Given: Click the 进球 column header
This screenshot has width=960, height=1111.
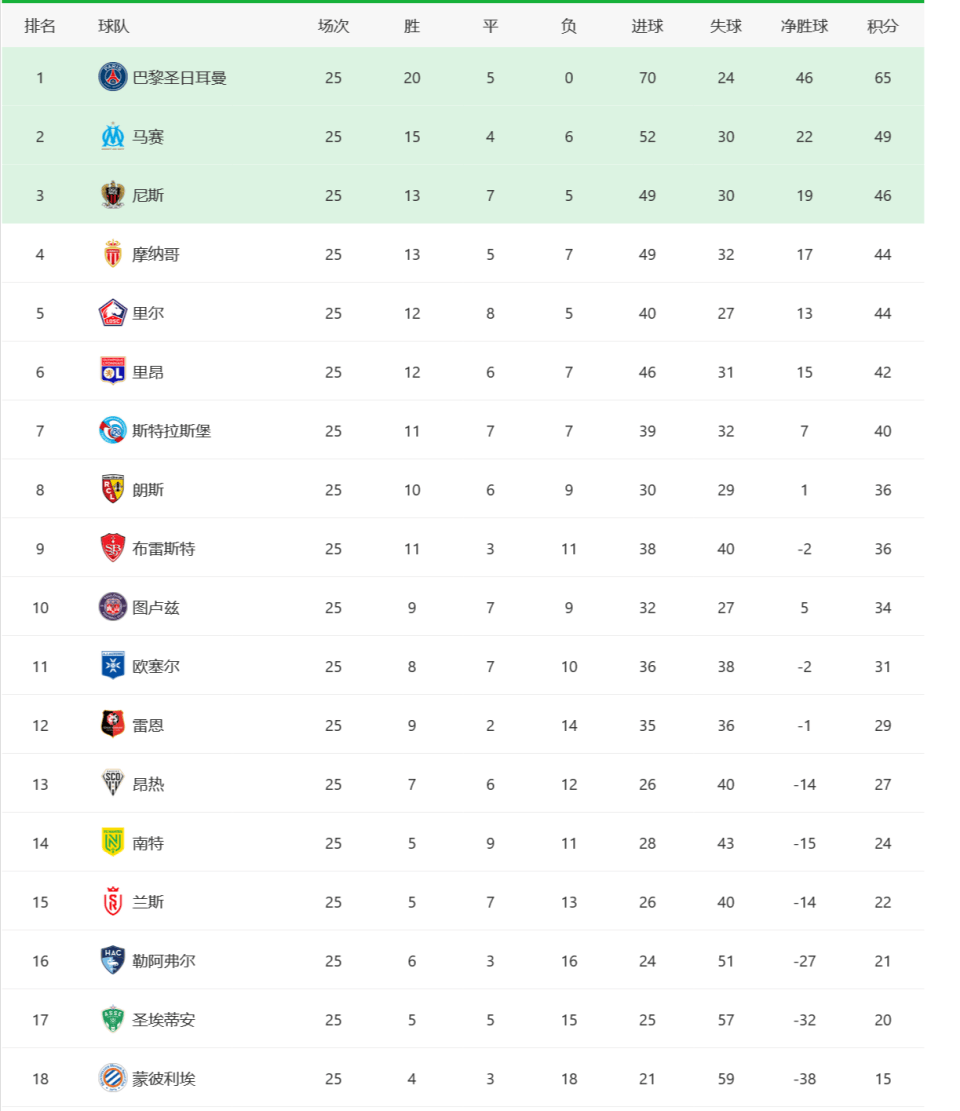Looking at the screenshot, I should pyautogui.click(x=647, y=26).
